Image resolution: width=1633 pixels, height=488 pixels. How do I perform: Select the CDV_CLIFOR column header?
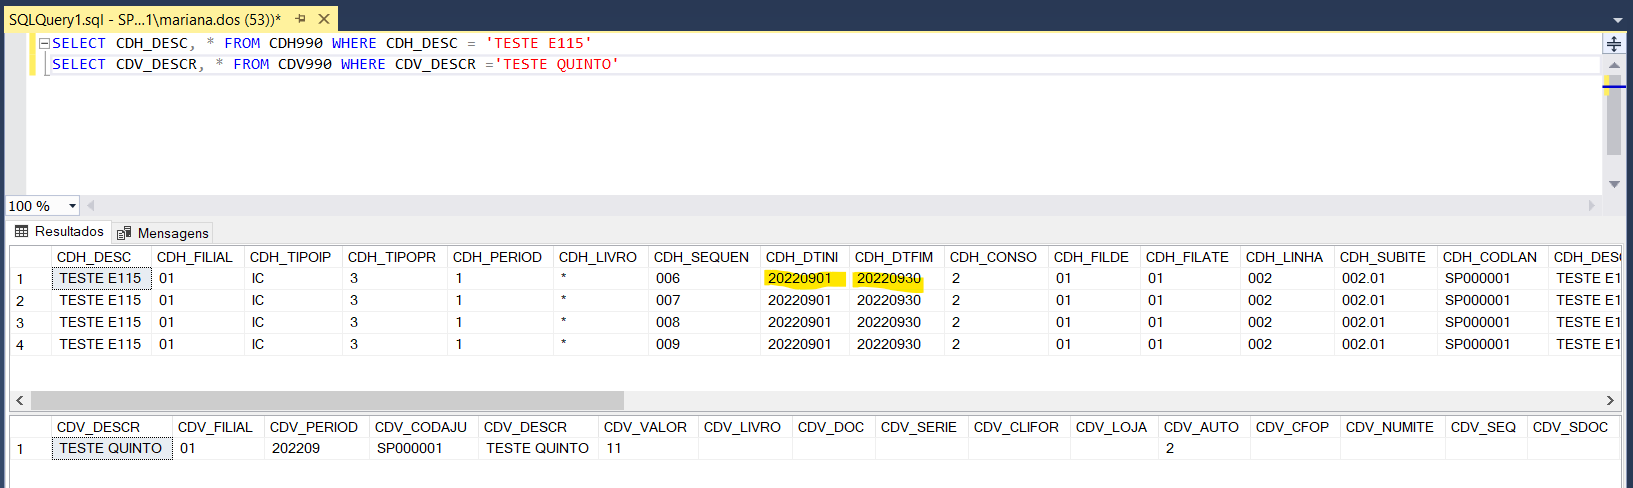click(1018, 427)
